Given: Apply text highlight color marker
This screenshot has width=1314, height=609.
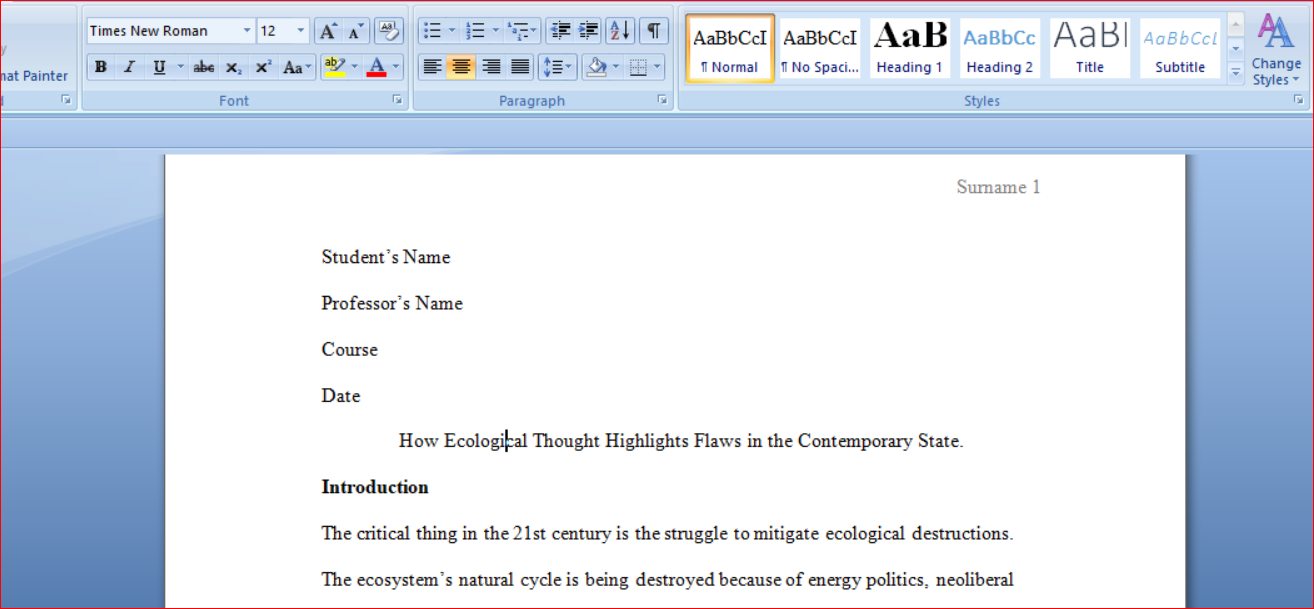Looking at the screenshot, I should point(334,67).
